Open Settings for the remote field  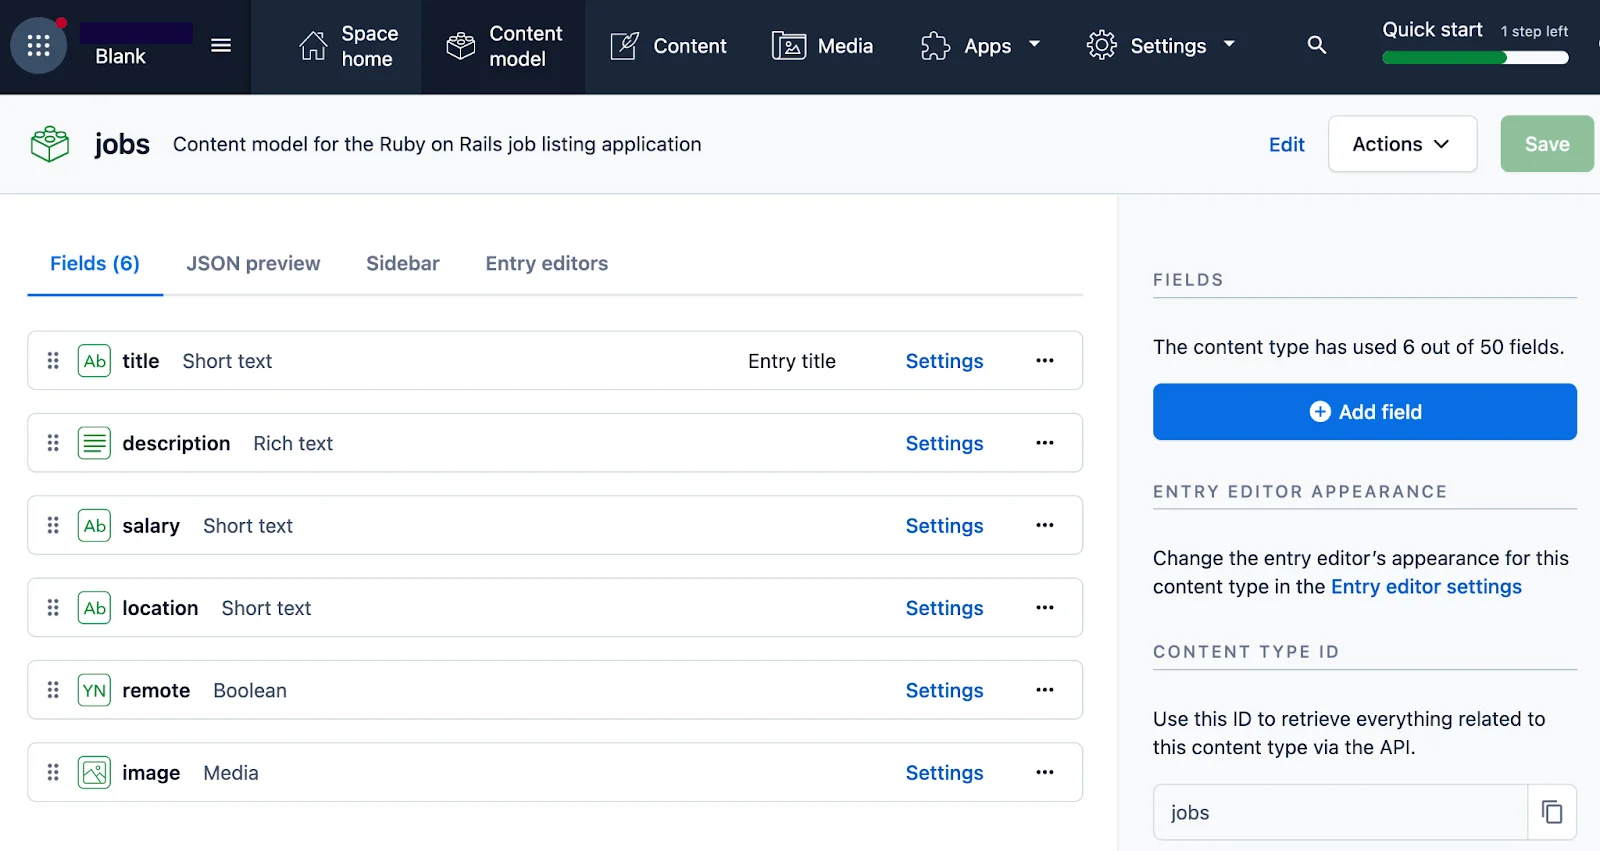[944, 690]
